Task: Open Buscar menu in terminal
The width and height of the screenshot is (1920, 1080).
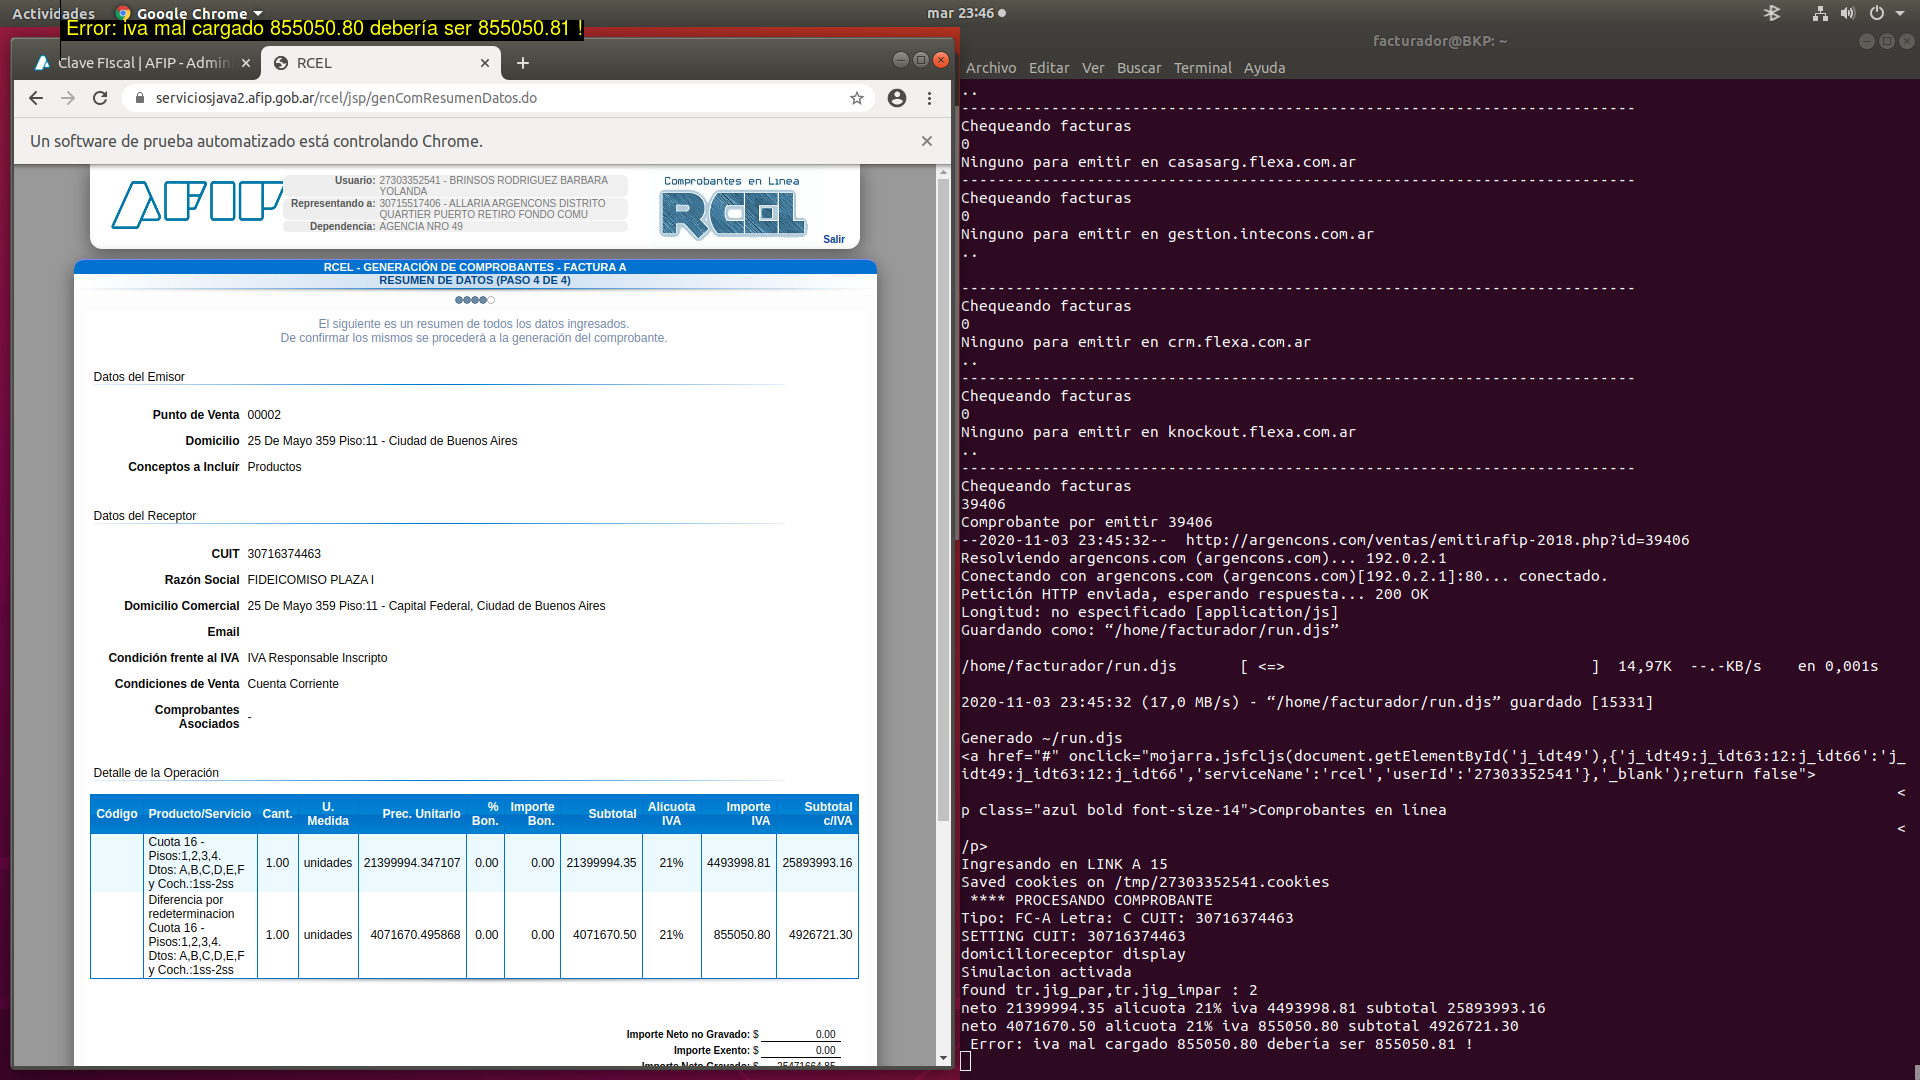Action: tap(1139, 68)
